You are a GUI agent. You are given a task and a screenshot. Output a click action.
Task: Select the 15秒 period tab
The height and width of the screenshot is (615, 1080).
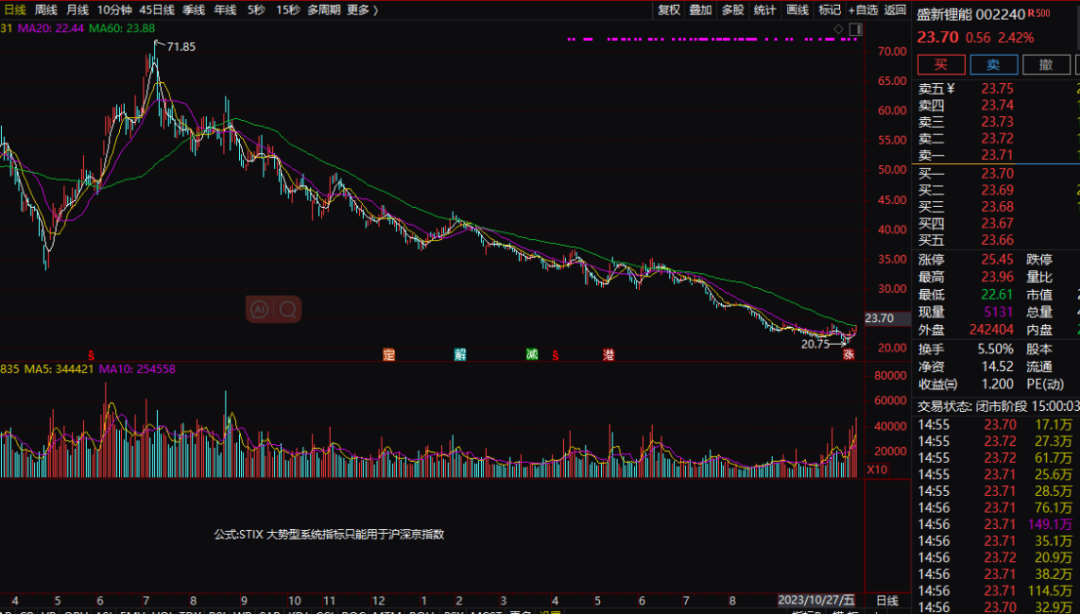[x=288, y=10]
